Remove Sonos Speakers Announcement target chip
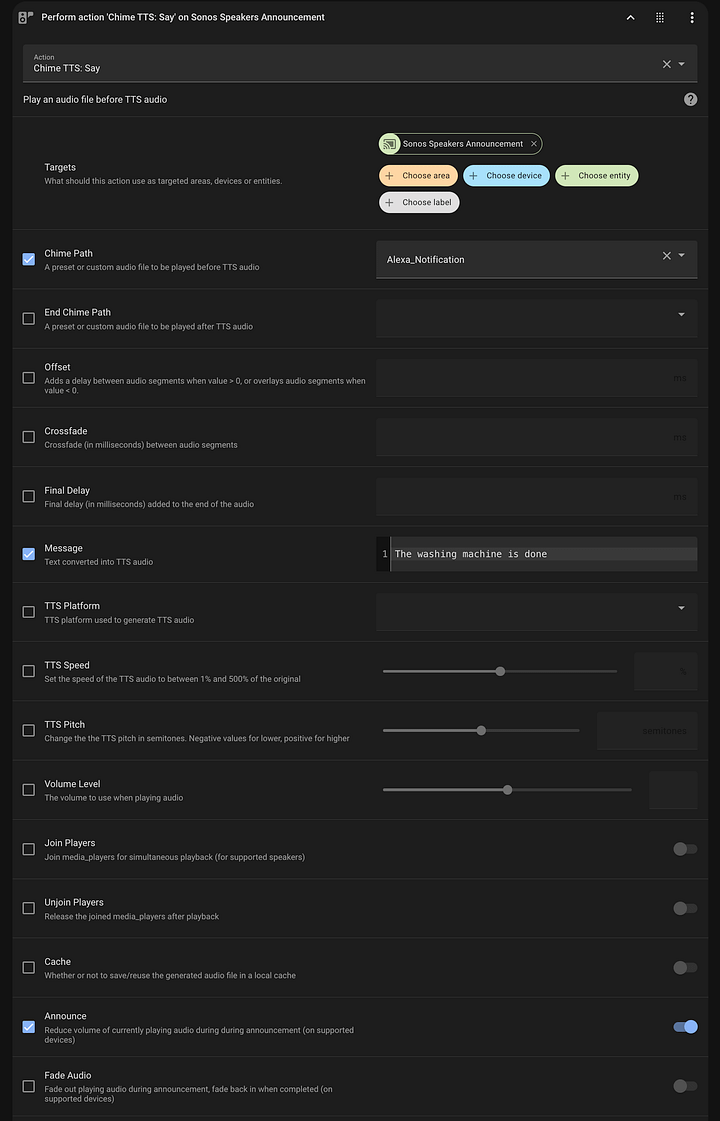This screenshot has width=720, height=1121. 533,144
